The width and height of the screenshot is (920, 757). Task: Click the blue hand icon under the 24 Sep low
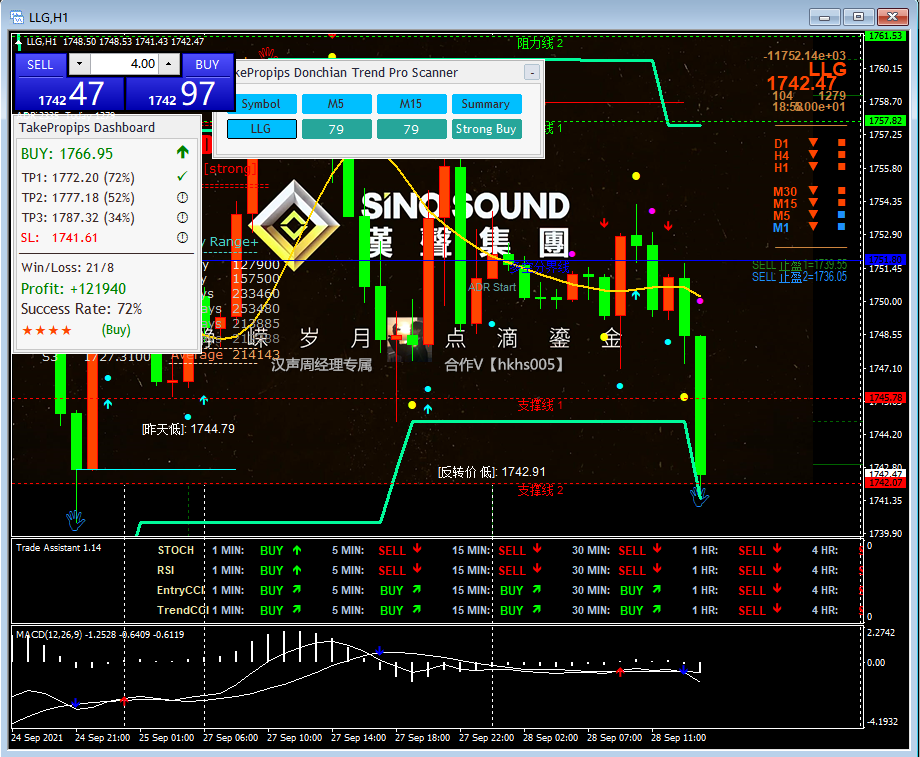[x=76, y=520]
